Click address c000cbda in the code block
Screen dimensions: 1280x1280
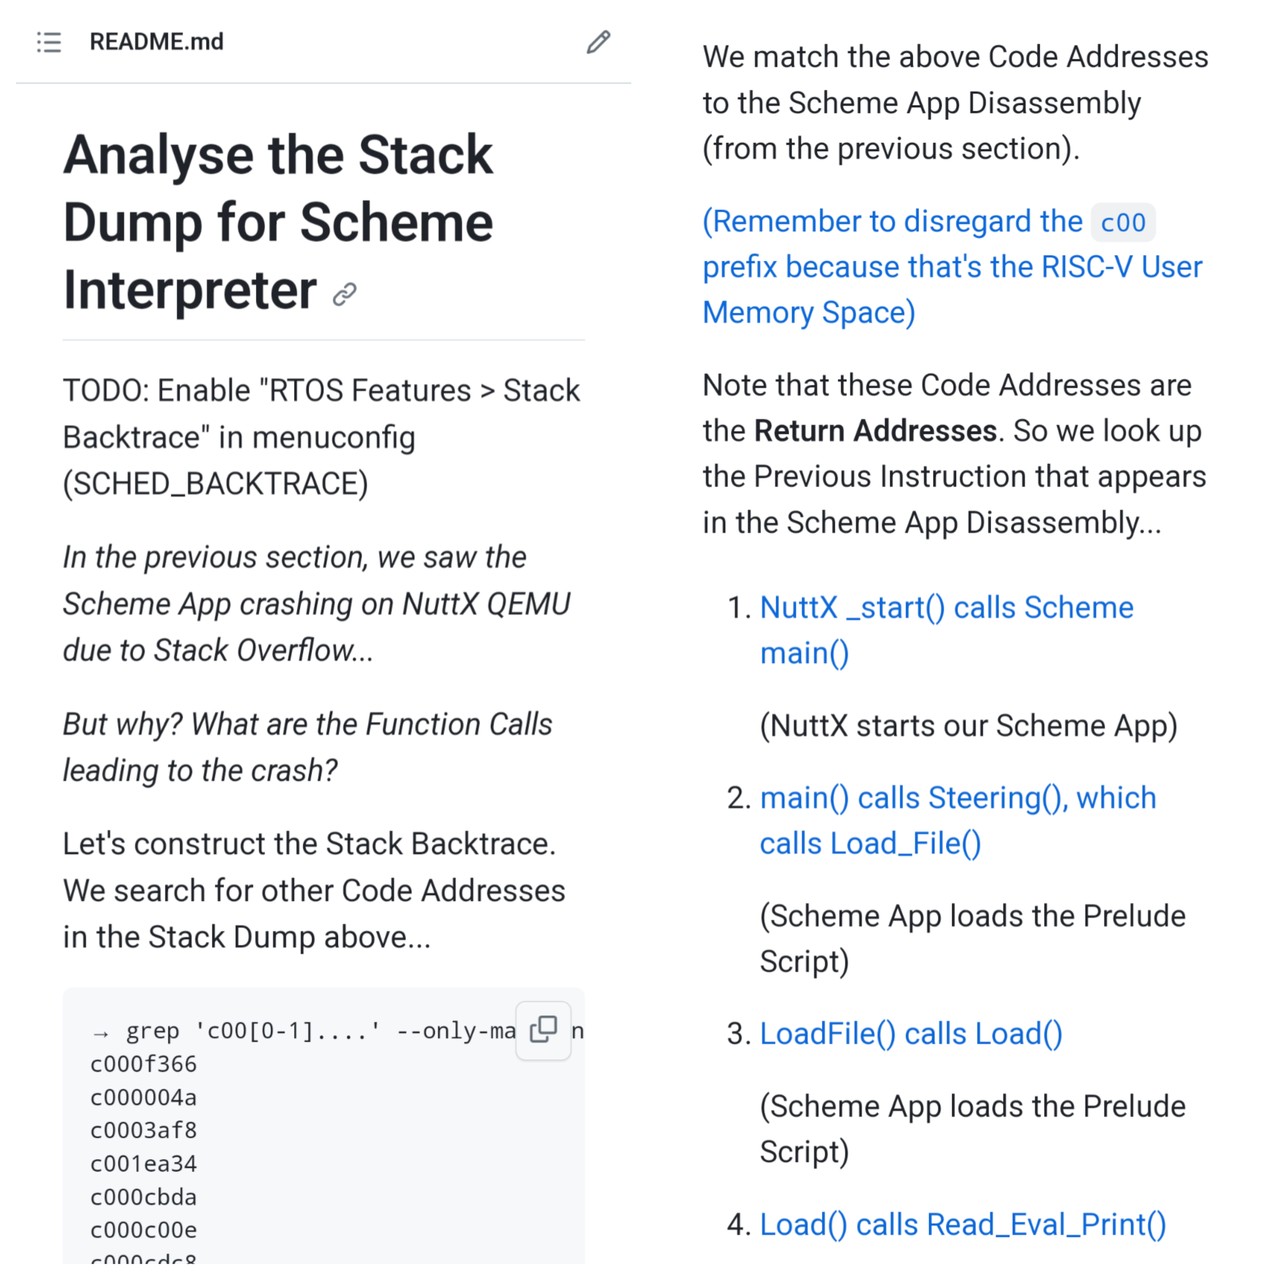[143, 1197]
